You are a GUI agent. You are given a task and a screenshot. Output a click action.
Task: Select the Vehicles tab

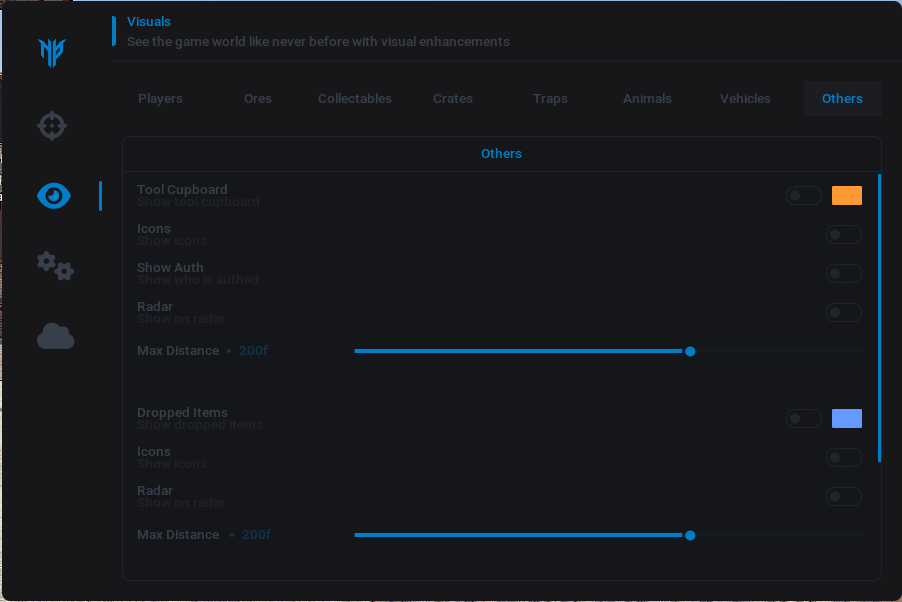(745, 99)
